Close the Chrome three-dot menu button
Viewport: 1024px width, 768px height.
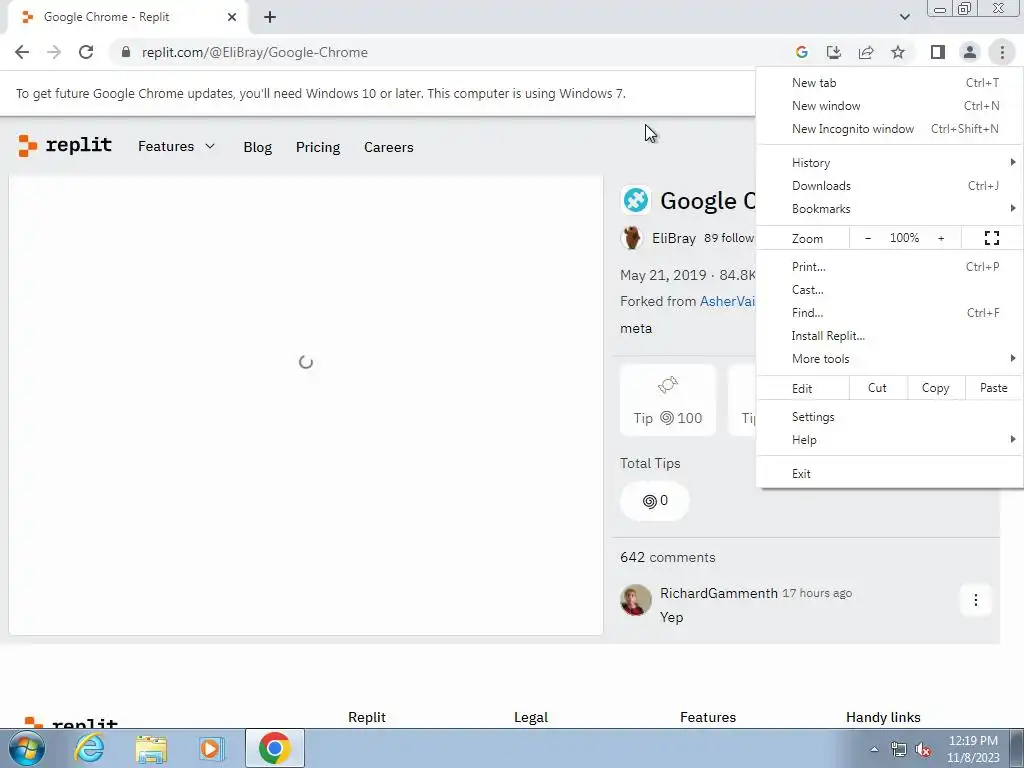click(x=1002, y=52)
